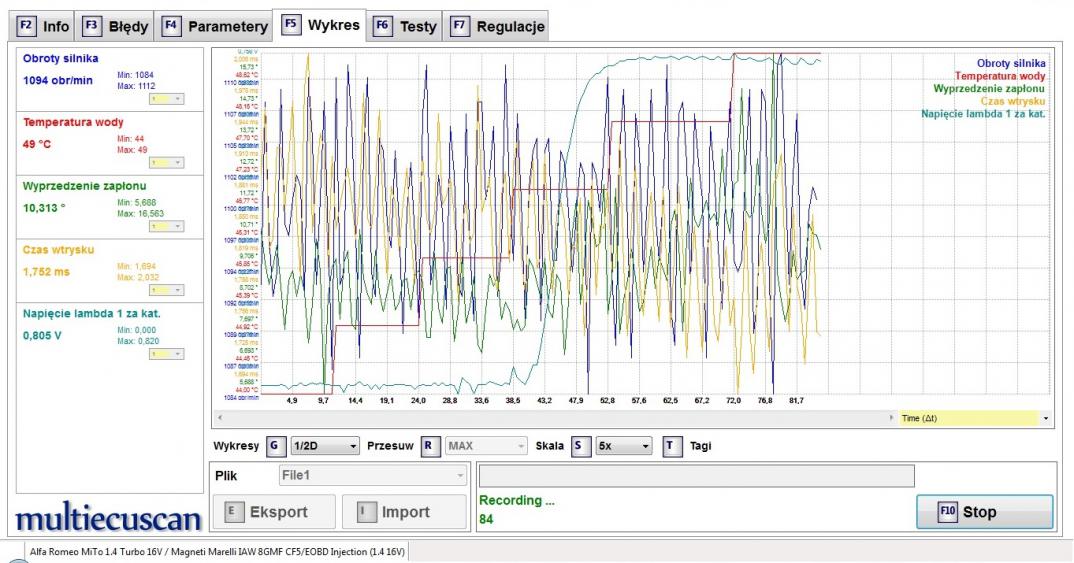This screenshot has height=563, width=1074.
Task: Stop the recording
Action: point(984,512)
